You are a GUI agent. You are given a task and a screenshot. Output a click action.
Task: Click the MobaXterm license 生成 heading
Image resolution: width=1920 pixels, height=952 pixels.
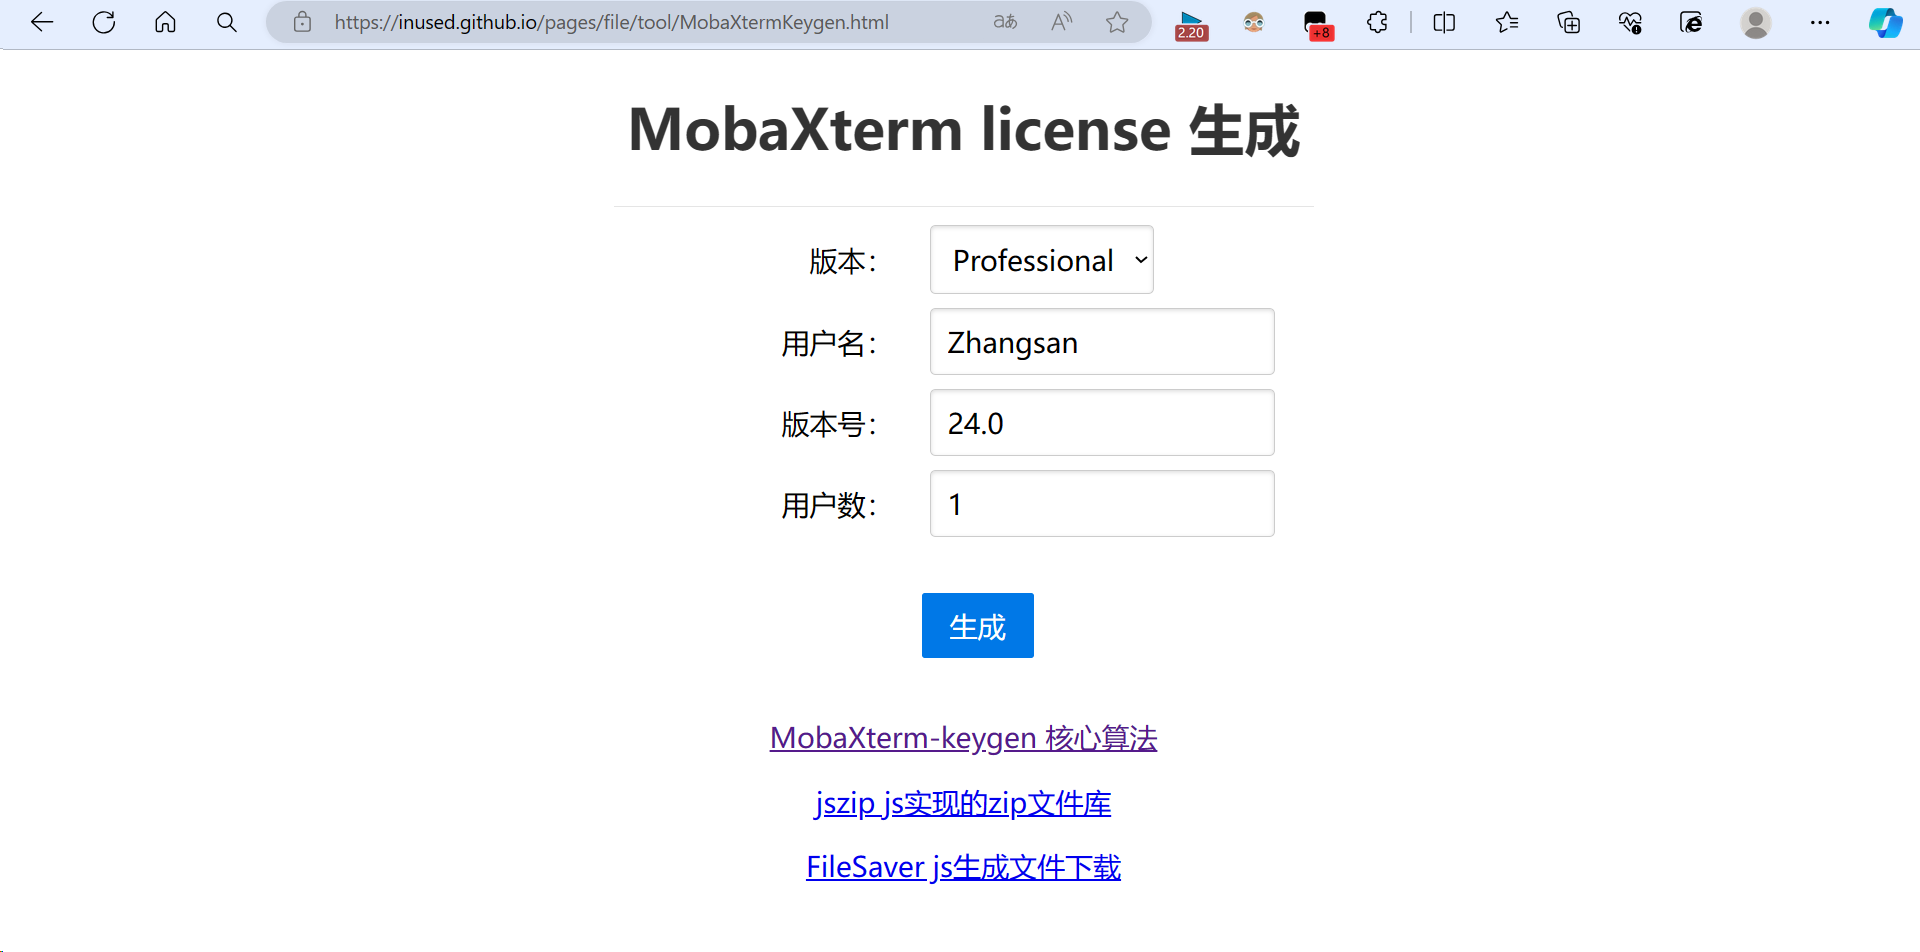[963, 130]
